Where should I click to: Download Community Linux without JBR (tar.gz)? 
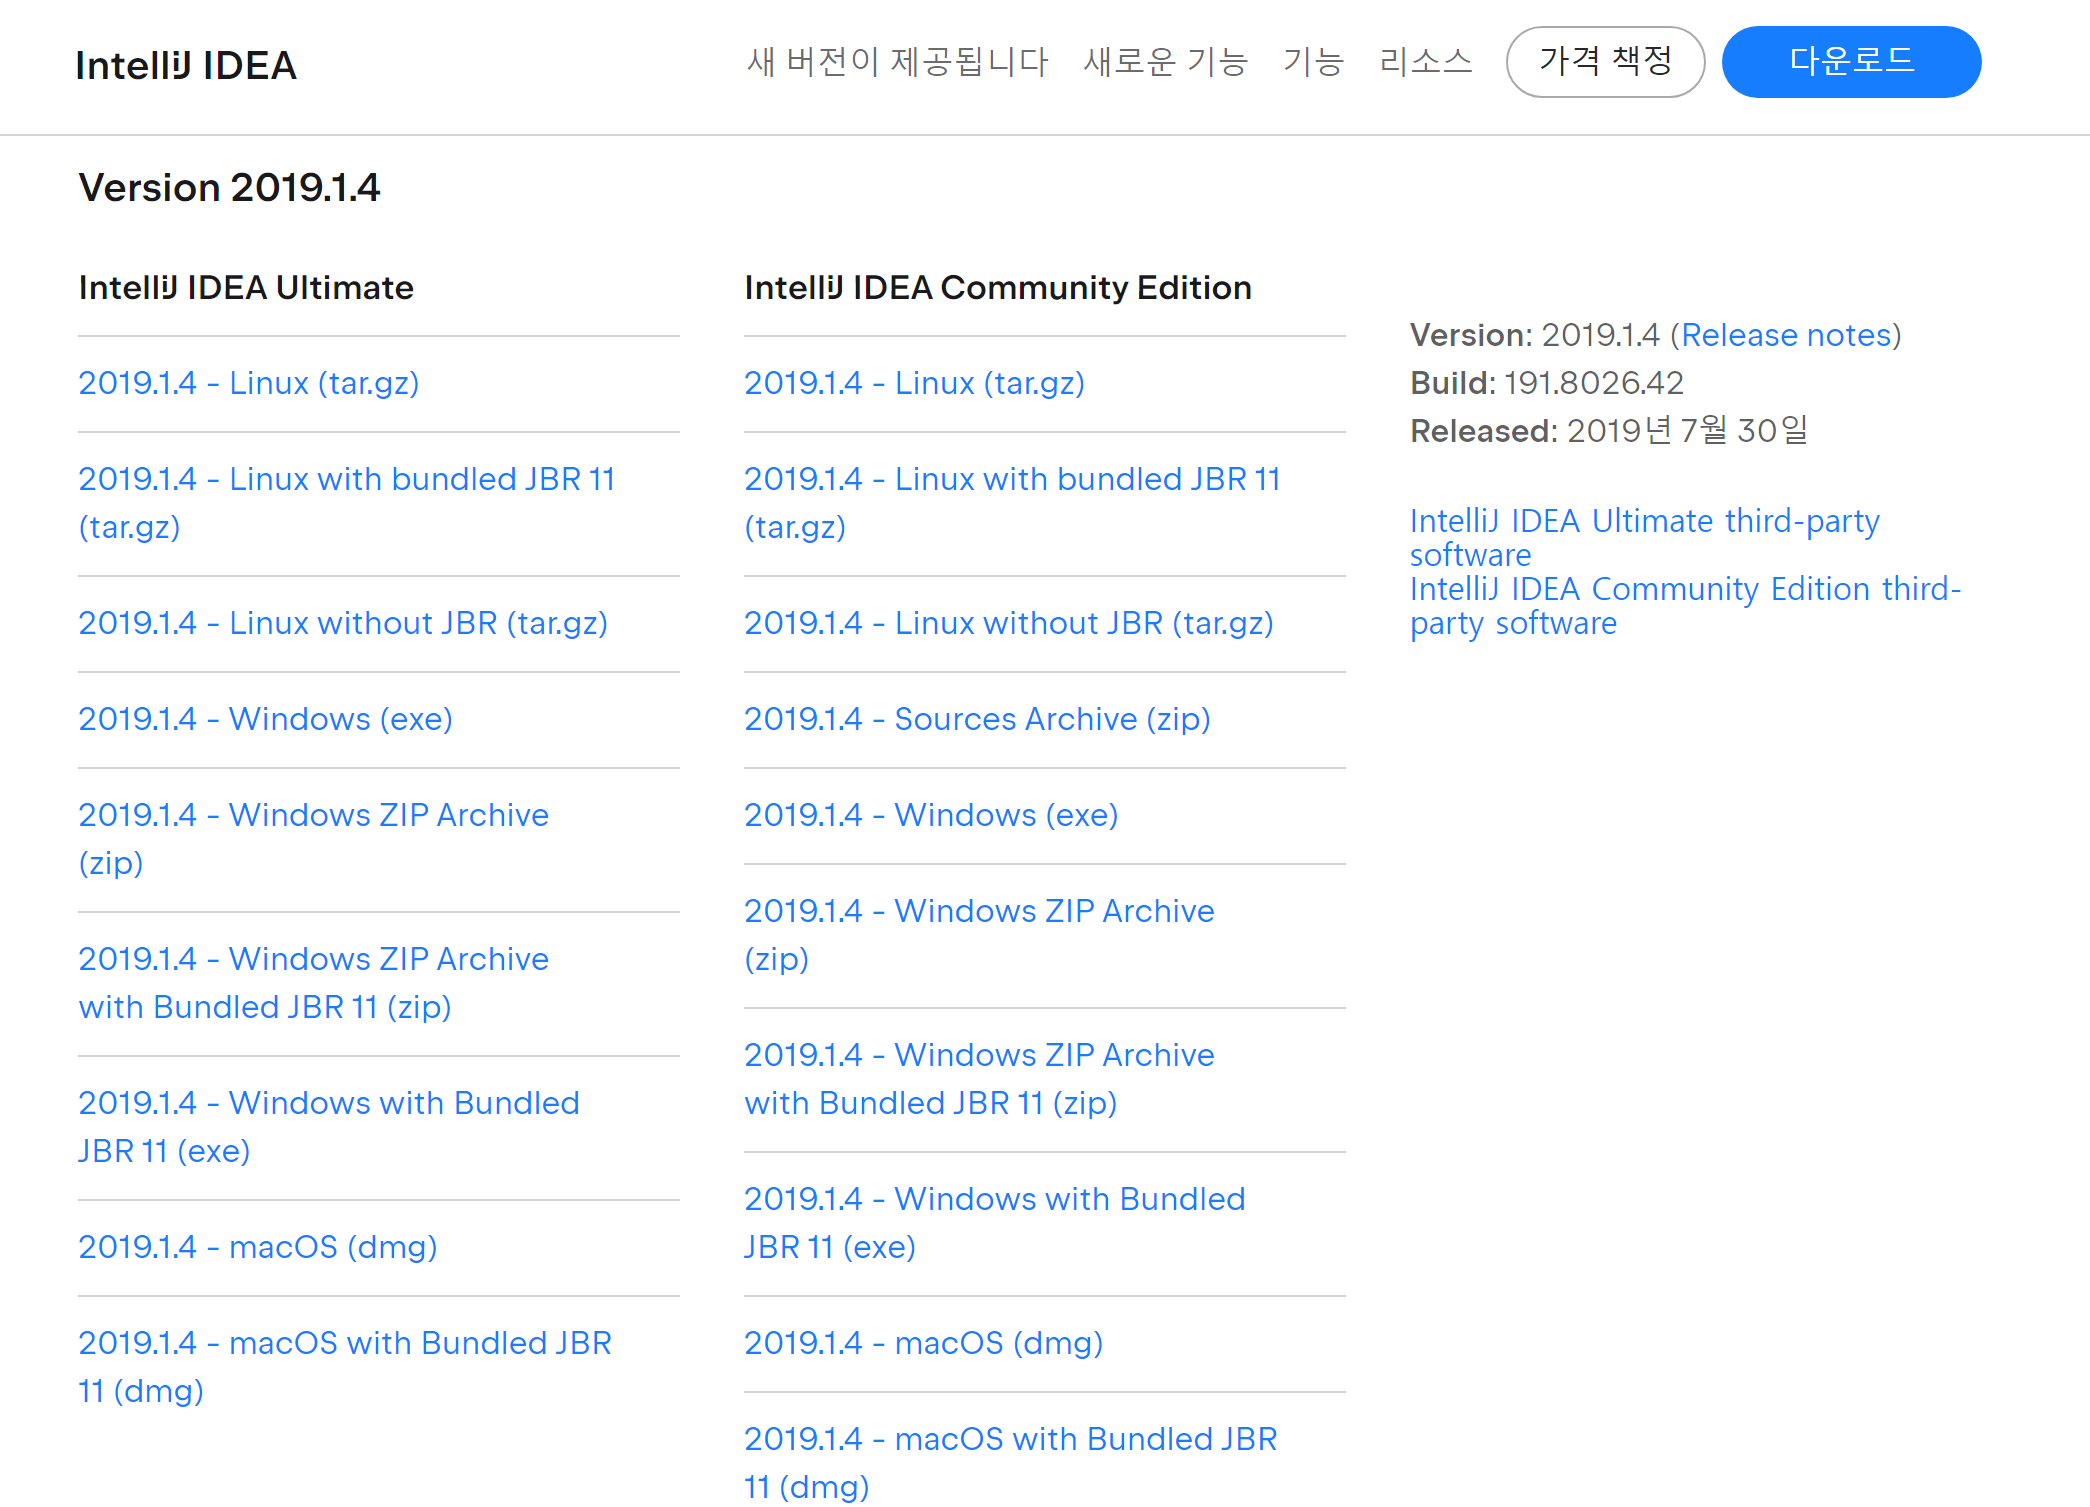[1008, 623]
